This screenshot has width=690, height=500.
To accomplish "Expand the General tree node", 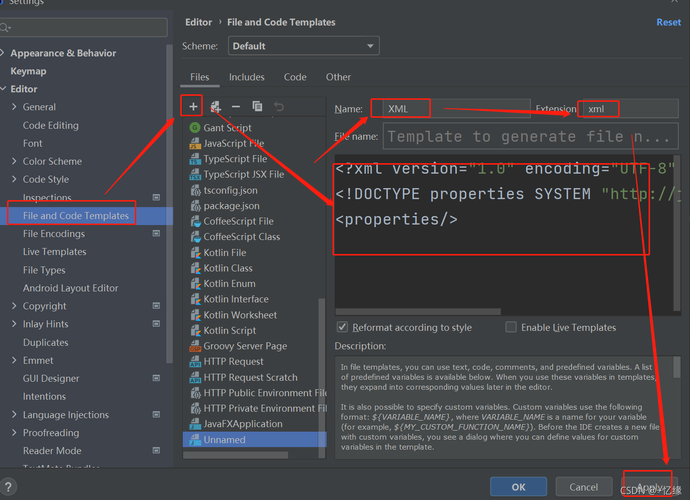I will 14,107.
